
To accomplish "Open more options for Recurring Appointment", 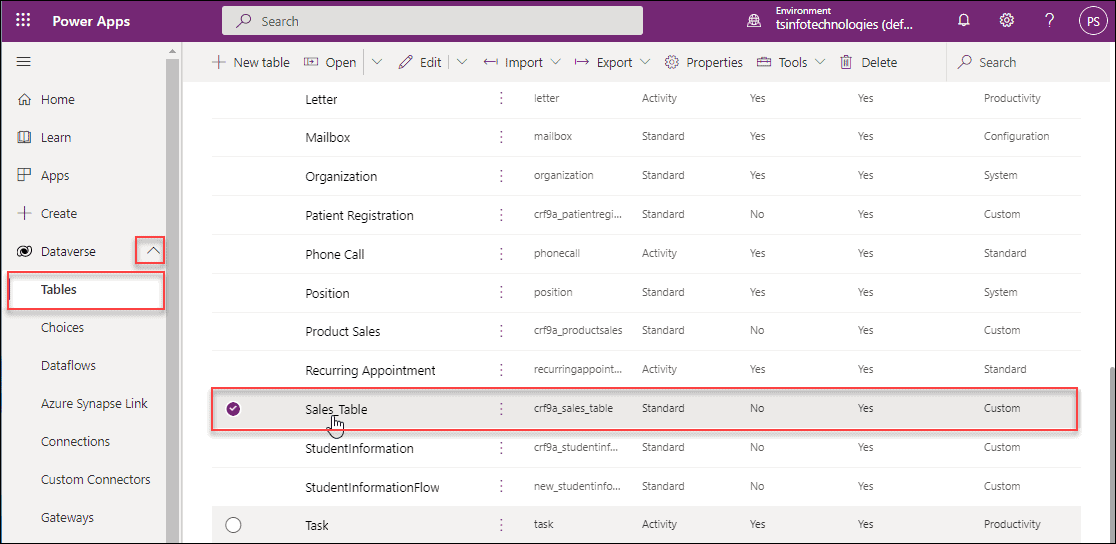I will [502, 370].
